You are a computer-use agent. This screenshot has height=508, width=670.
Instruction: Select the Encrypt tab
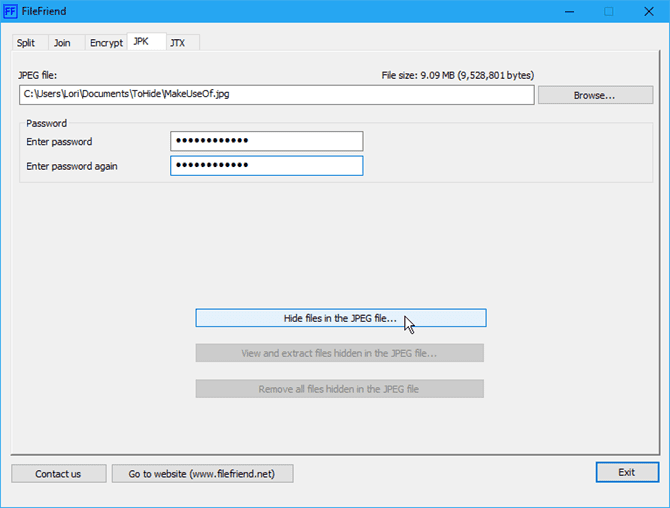(x=106, y=43)
